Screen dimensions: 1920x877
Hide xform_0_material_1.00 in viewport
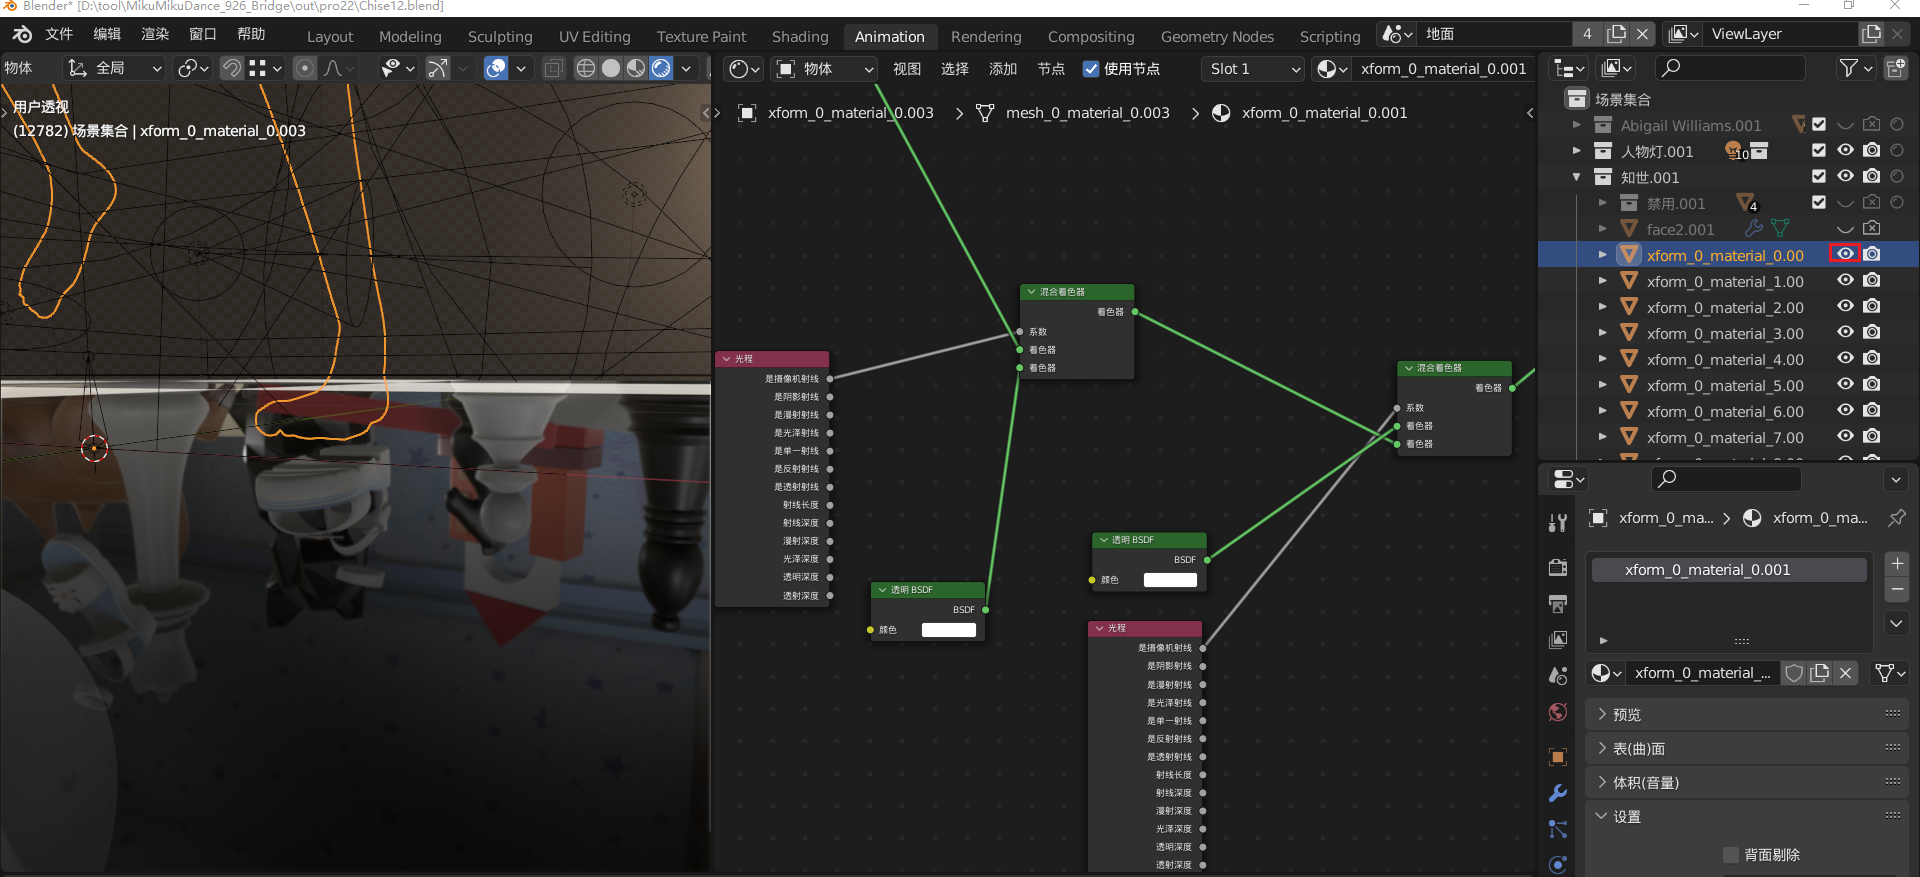click(1845, 281)
